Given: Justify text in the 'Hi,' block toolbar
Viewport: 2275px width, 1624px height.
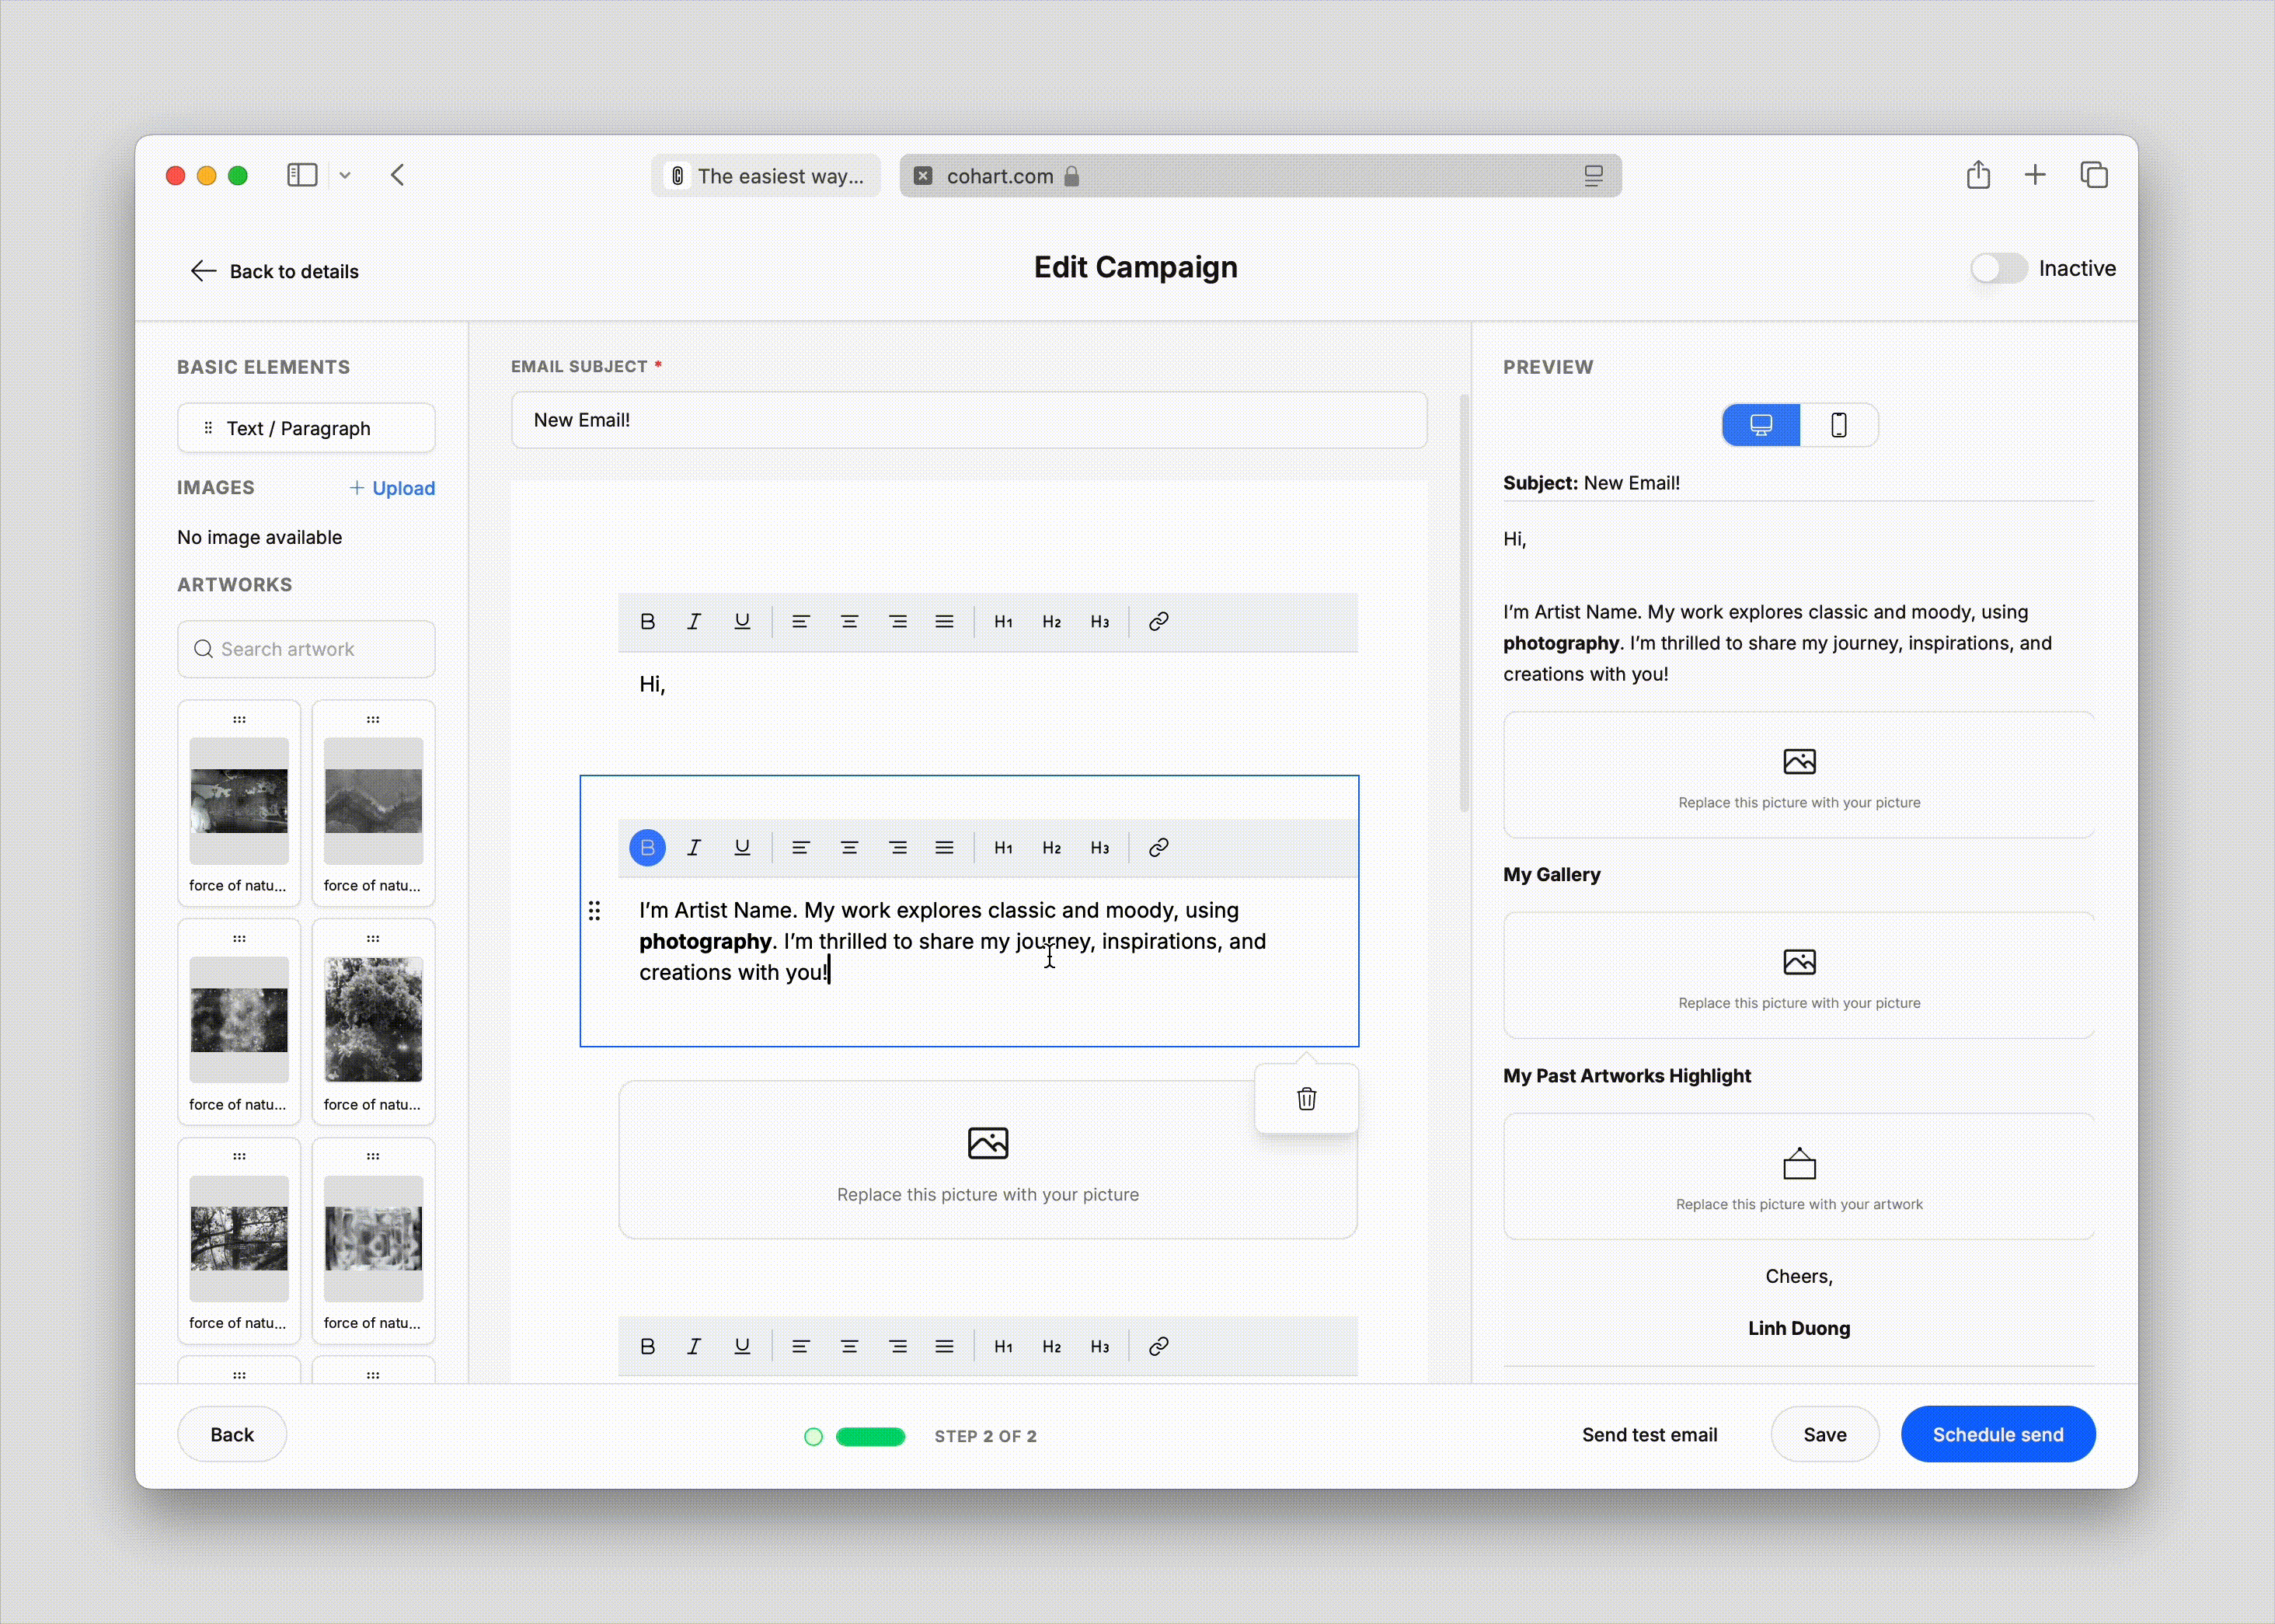Looking at the screenshot, I should click(944, 622).
